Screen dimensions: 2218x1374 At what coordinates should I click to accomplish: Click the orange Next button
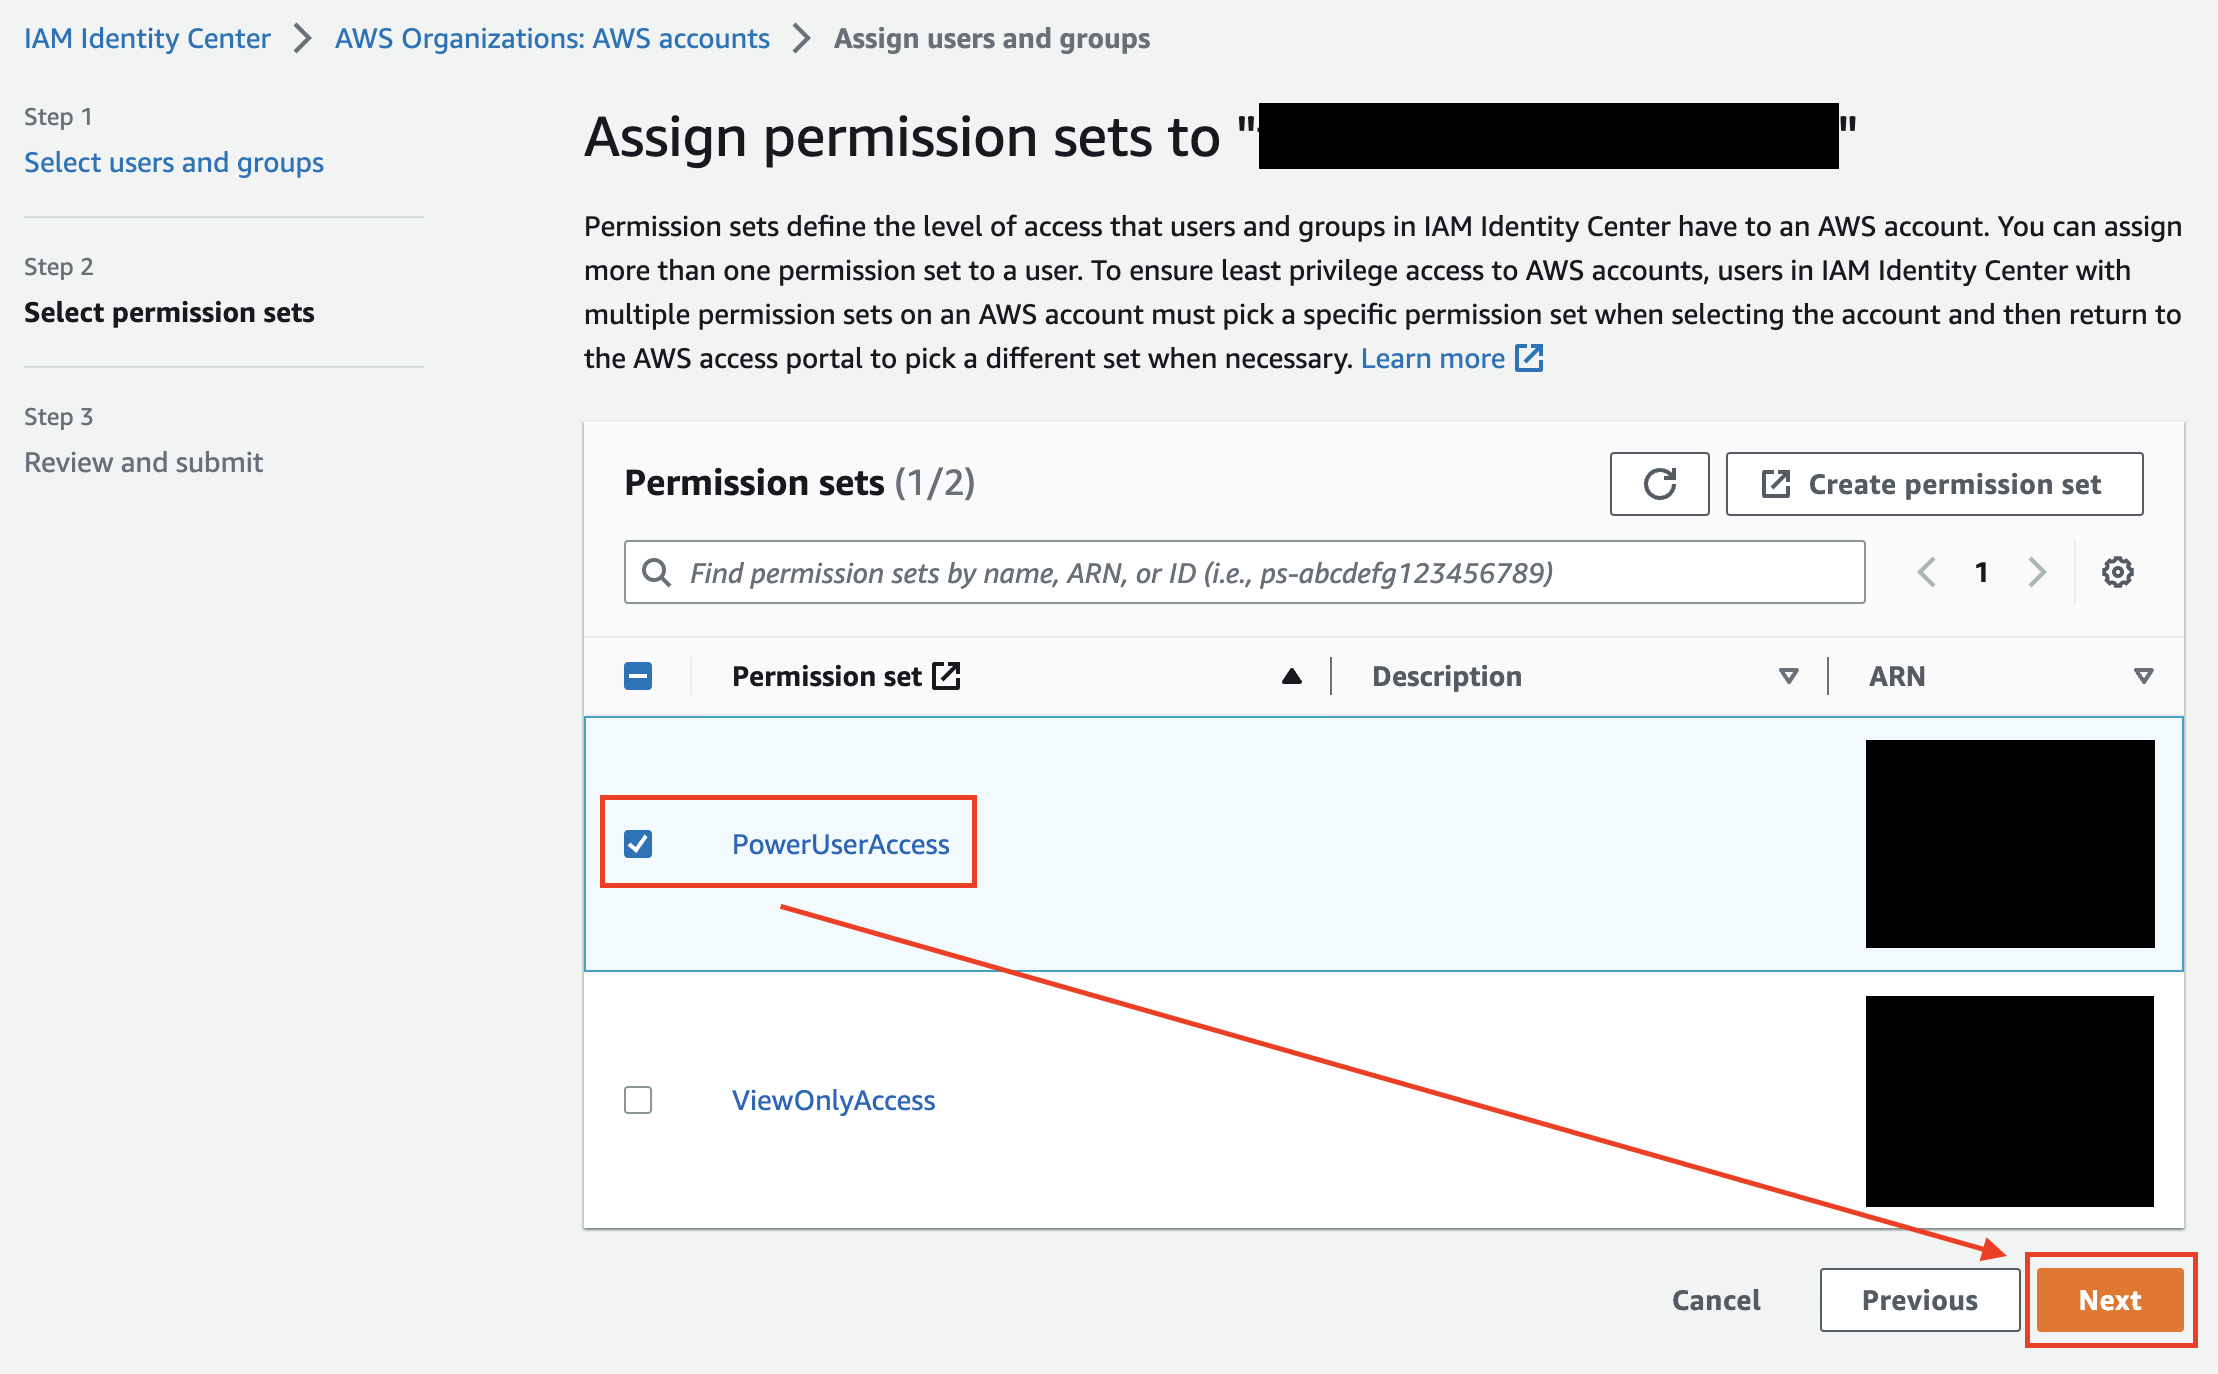coord(2110,1300)
